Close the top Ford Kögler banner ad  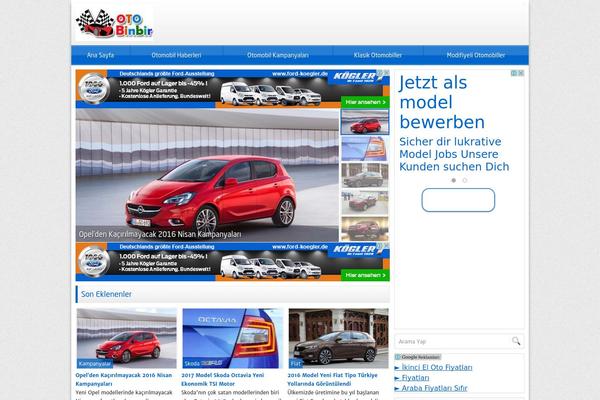[386, 72]
